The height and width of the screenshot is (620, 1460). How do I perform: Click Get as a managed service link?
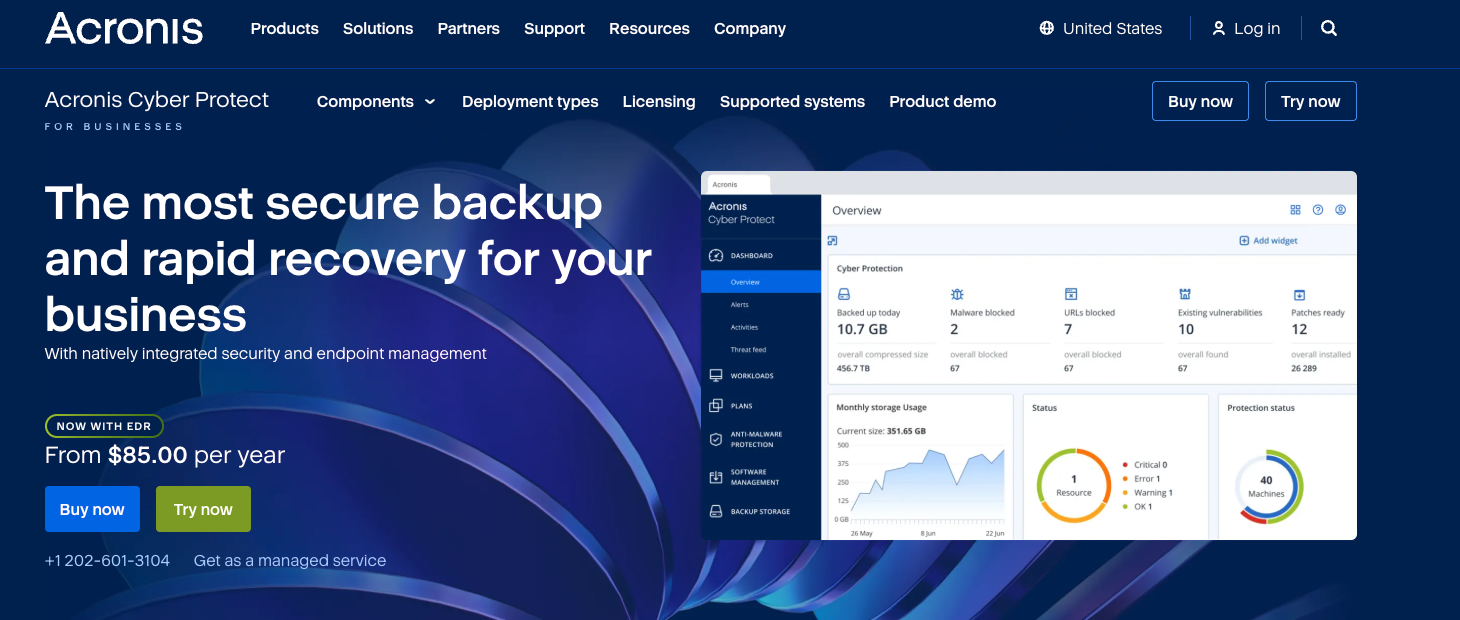(290, 560)
